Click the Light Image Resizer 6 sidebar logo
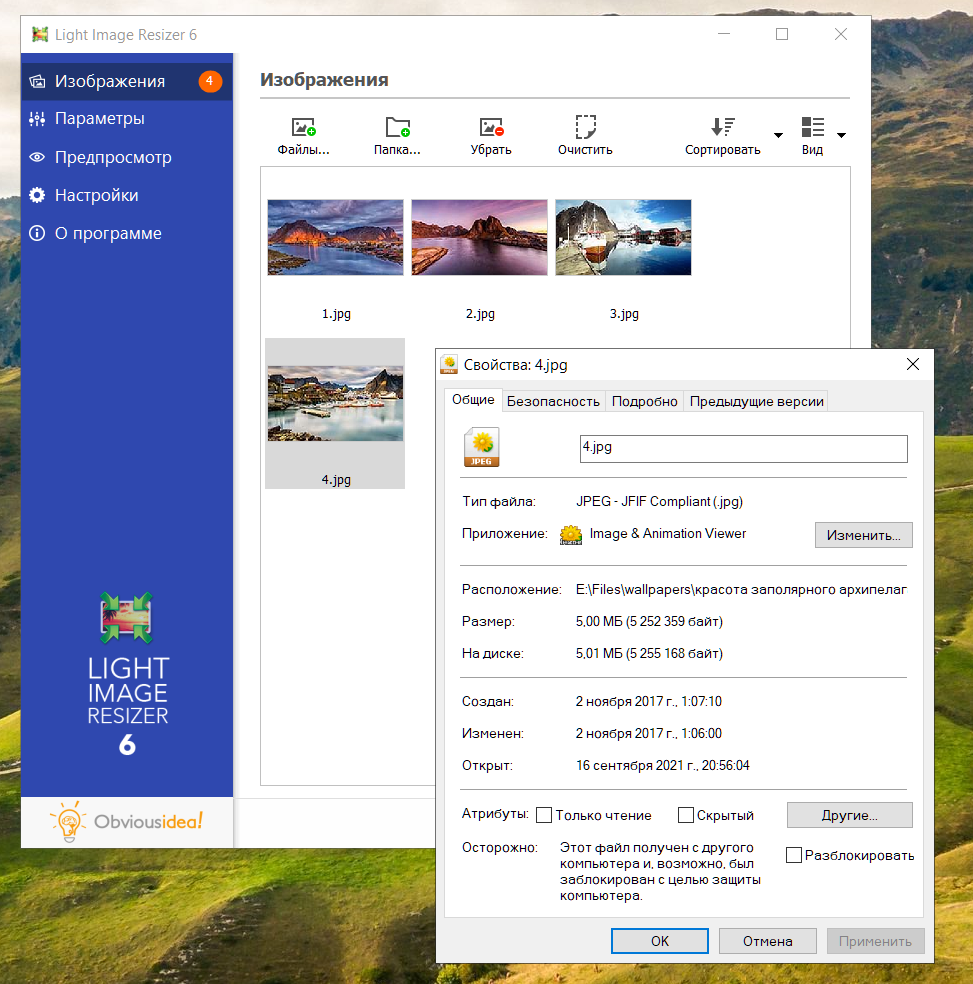The image size is (973, 984). click(x=127, y=674)
